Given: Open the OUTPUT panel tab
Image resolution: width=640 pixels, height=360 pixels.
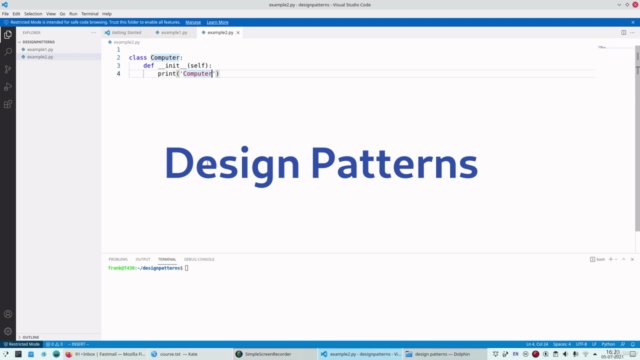Looking at the screenshot, I should [143, 259].
